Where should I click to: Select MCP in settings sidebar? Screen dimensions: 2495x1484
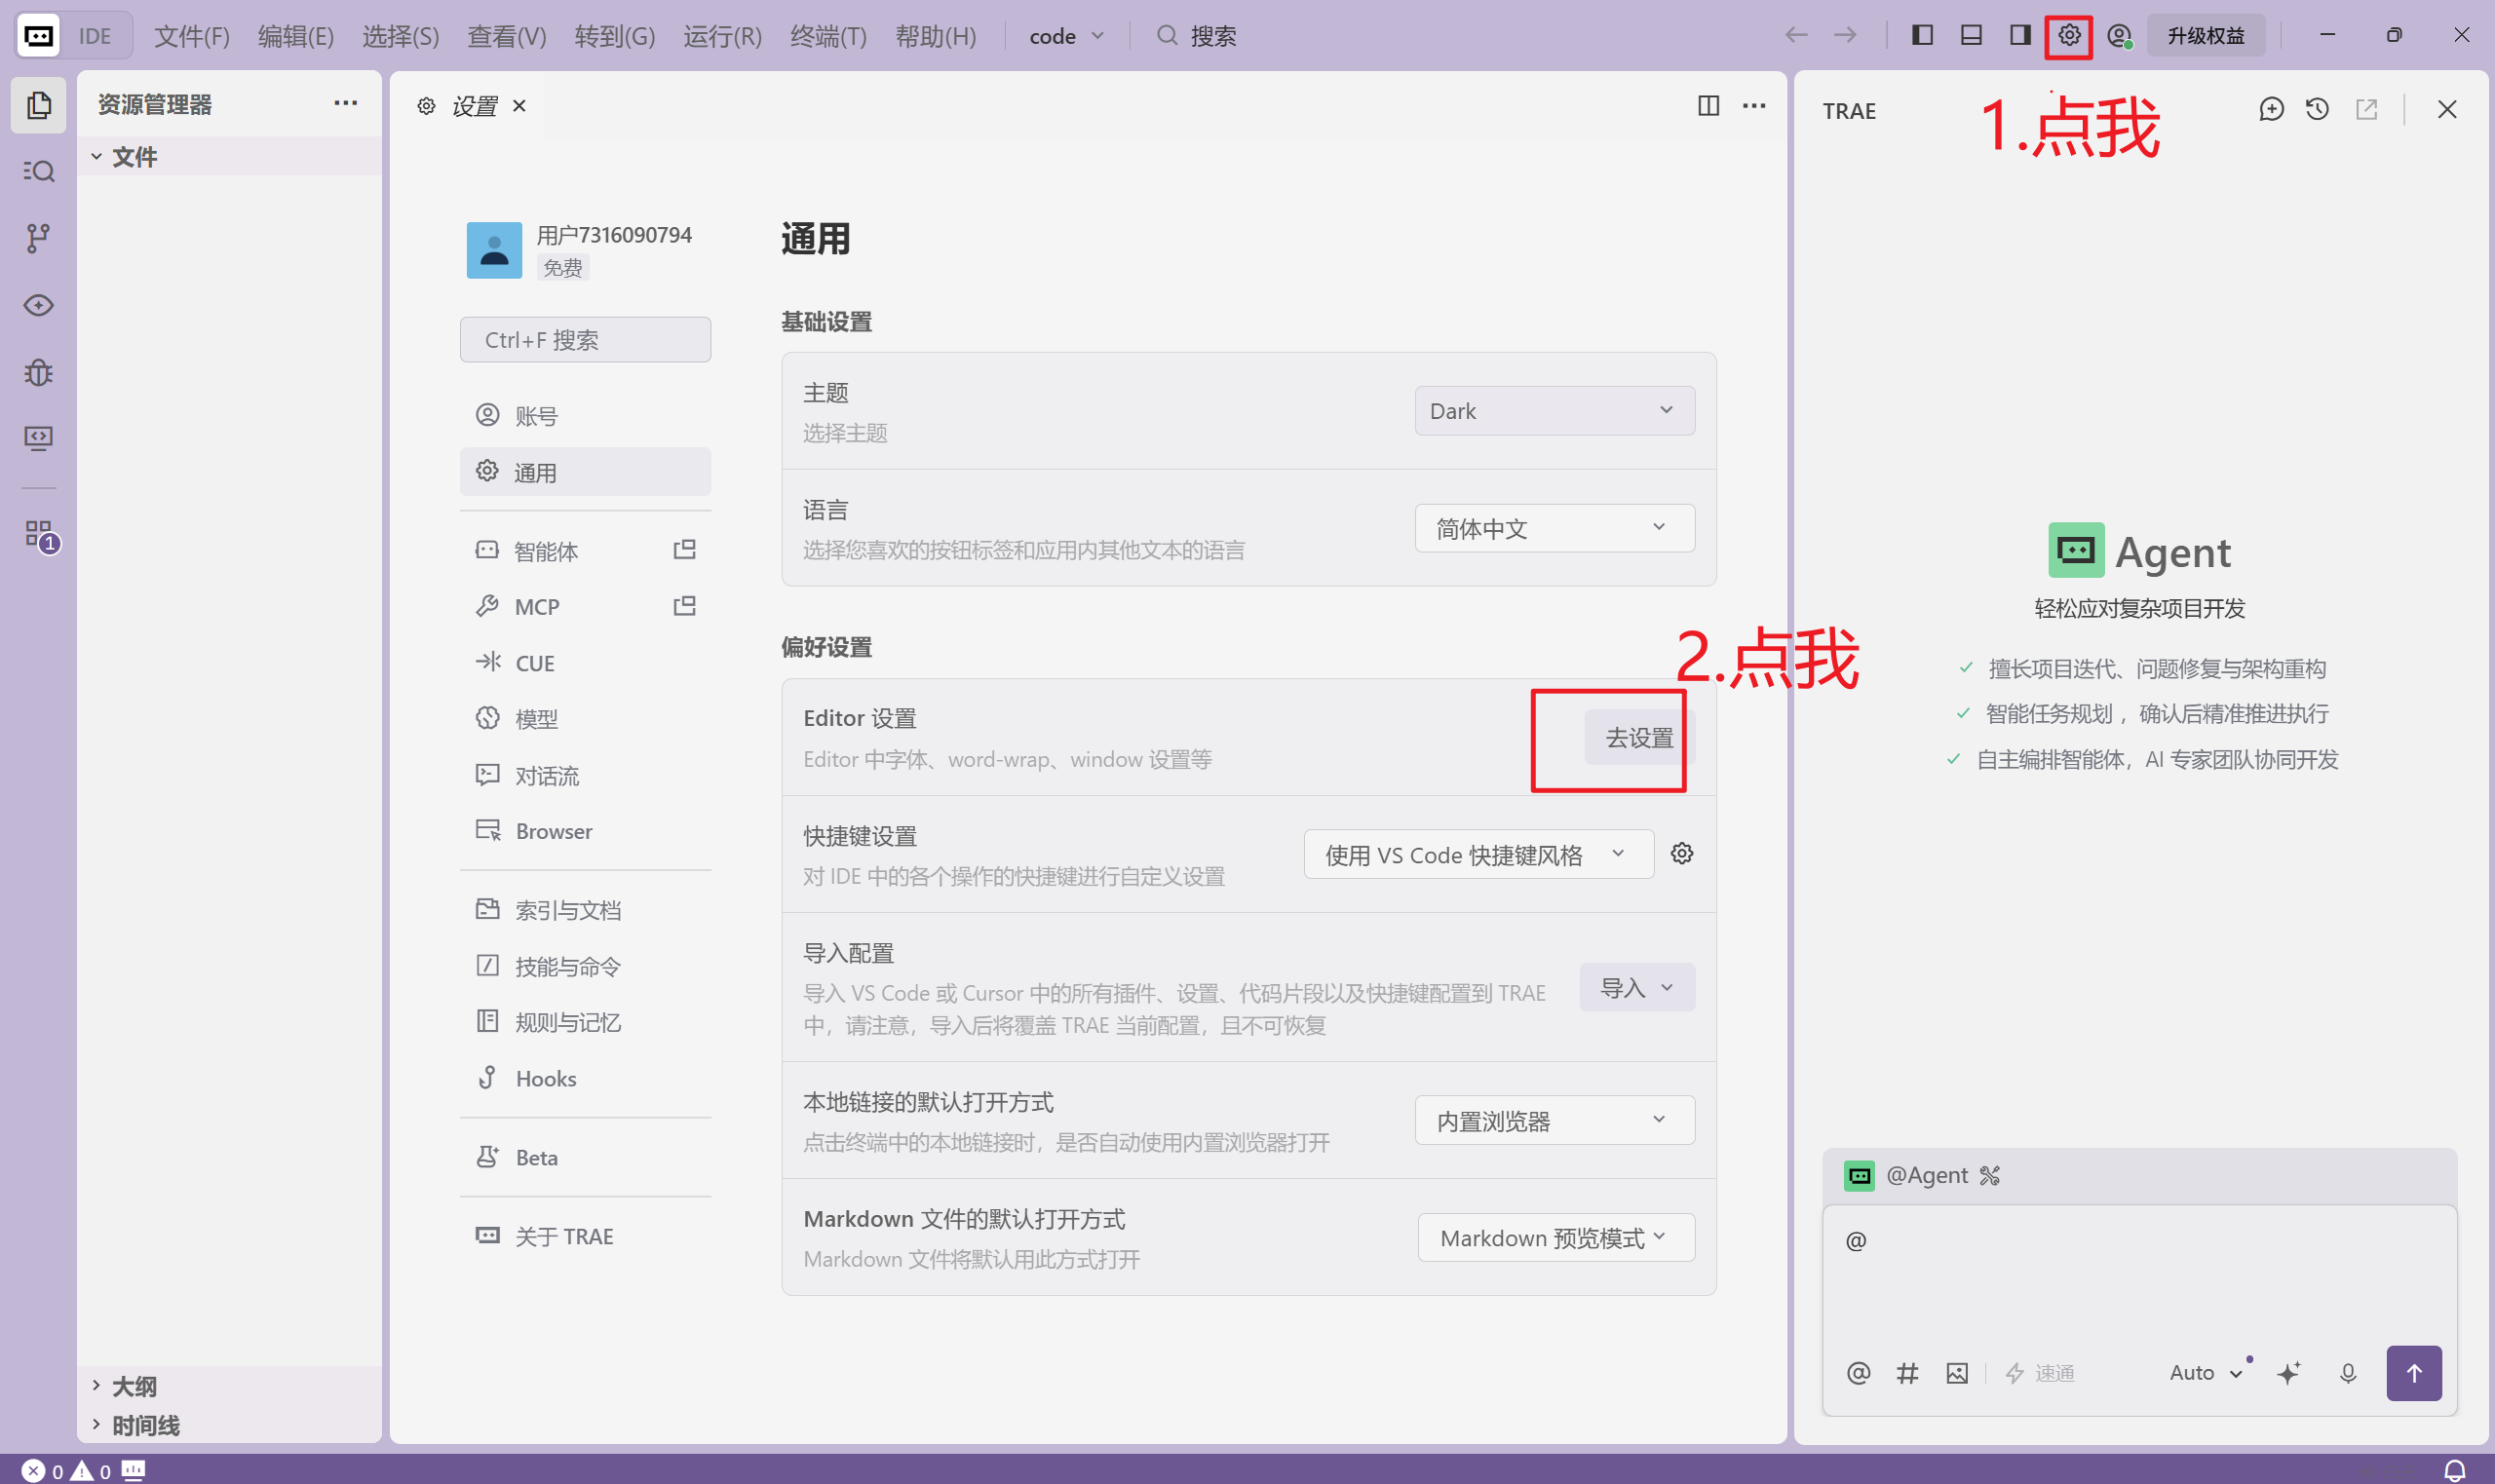585,607
